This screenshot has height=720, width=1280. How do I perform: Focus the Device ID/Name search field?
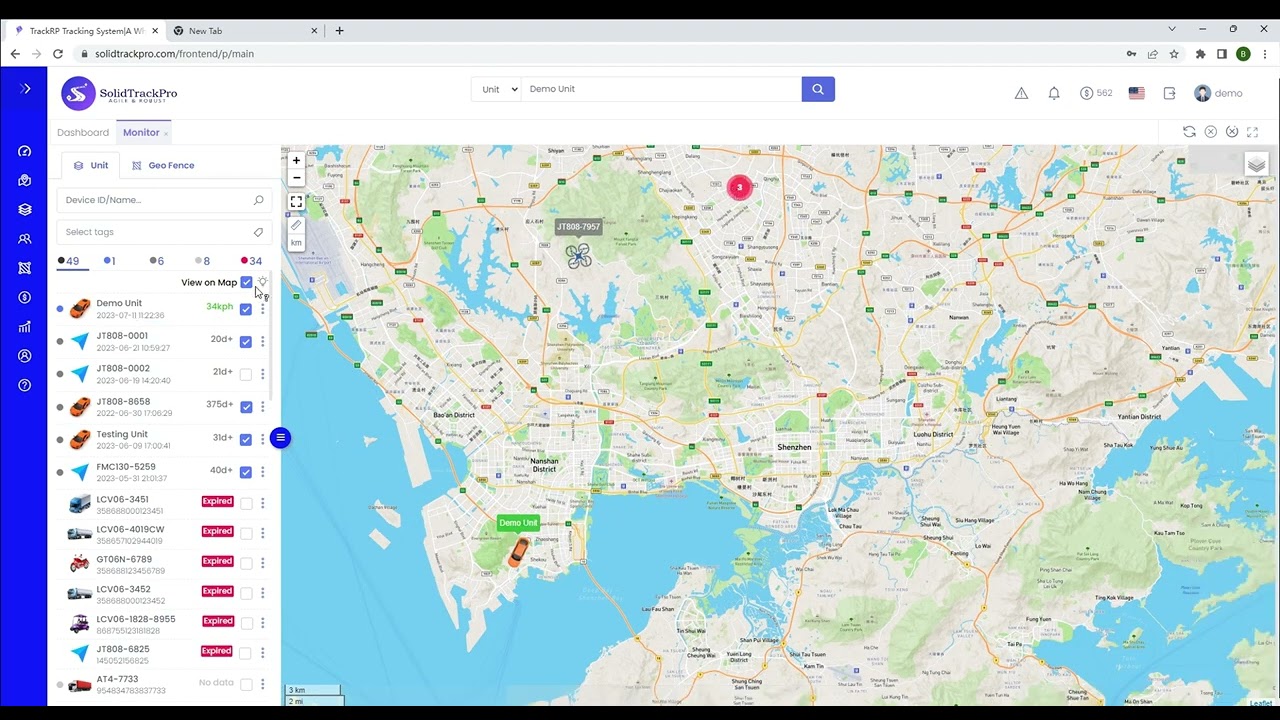(x=164, y=200)
